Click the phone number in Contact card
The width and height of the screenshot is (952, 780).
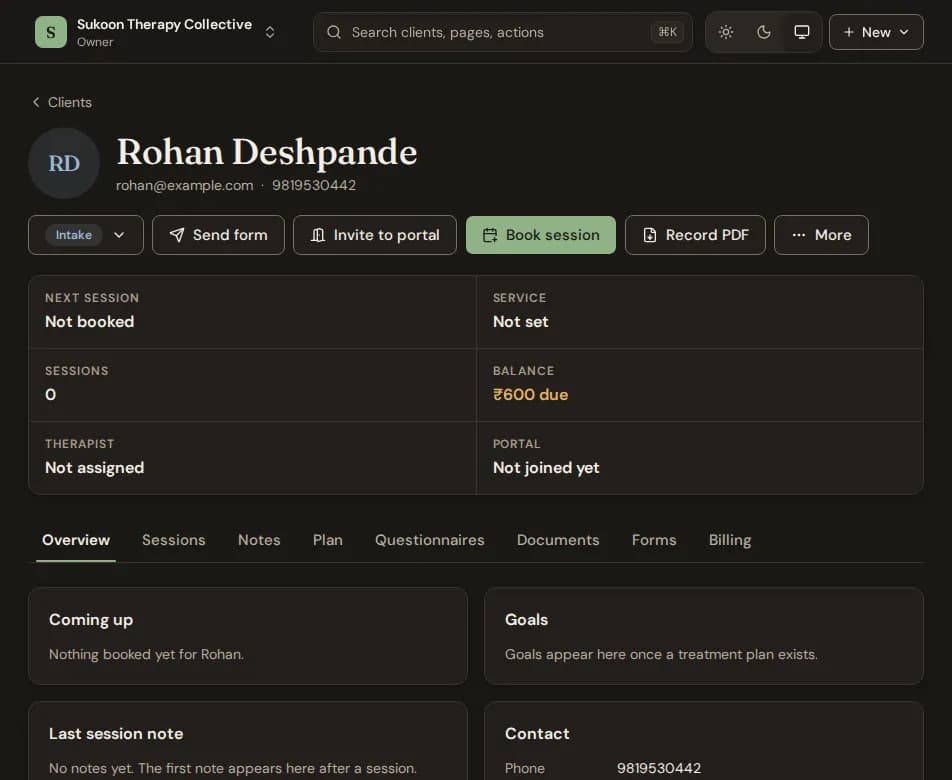coord(659,768)
